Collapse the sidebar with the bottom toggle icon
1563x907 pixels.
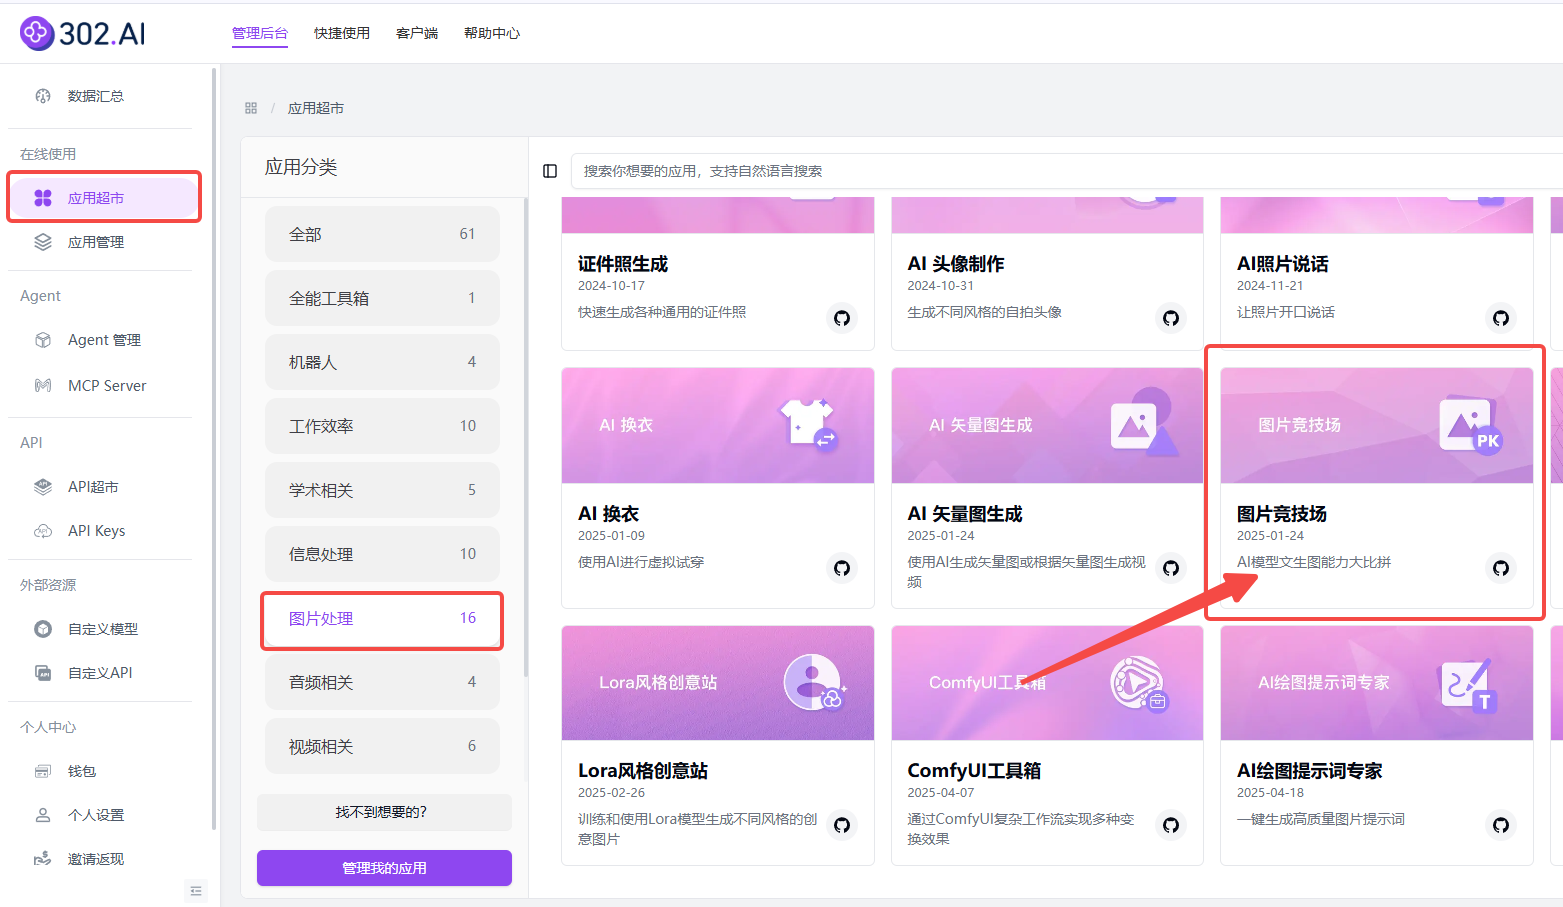coord(196,891)
